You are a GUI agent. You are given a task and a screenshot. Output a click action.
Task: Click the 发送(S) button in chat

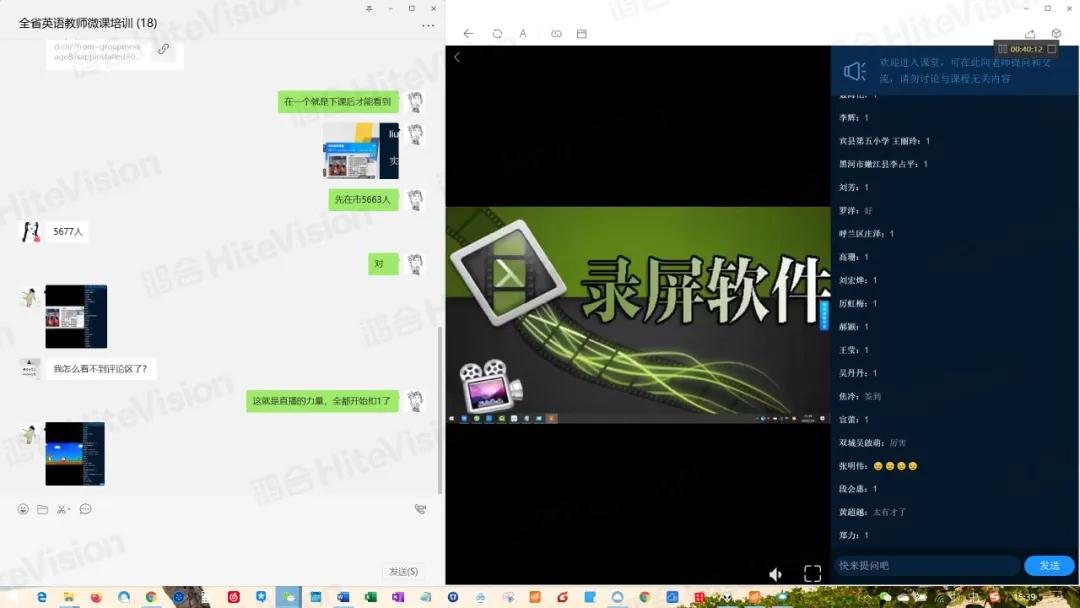(403, 571)
